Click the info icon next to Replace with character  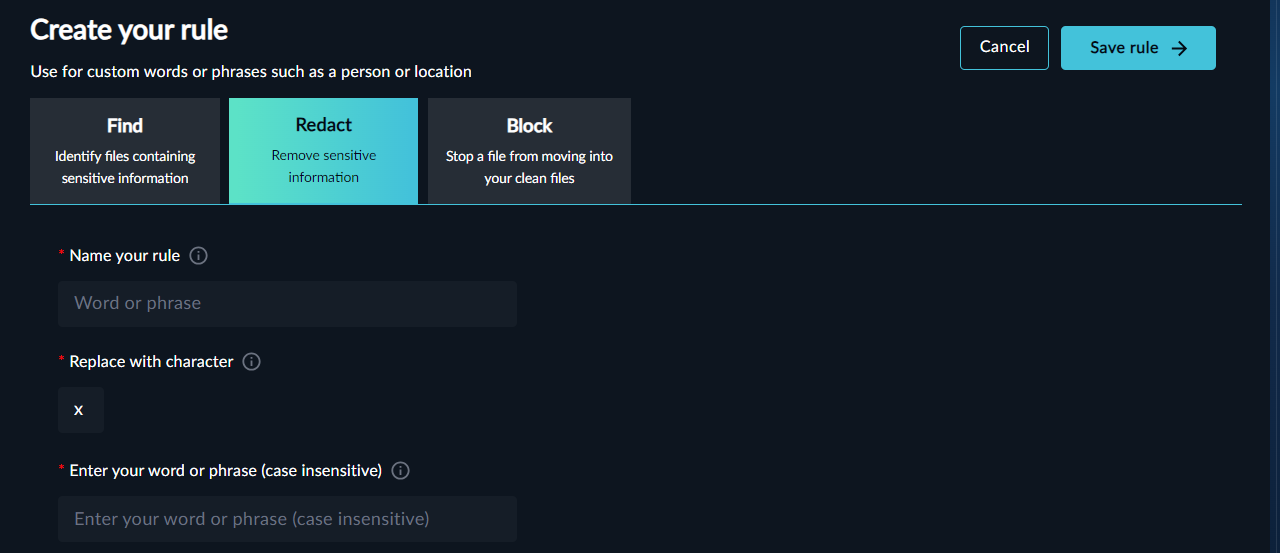coord(252,362)
